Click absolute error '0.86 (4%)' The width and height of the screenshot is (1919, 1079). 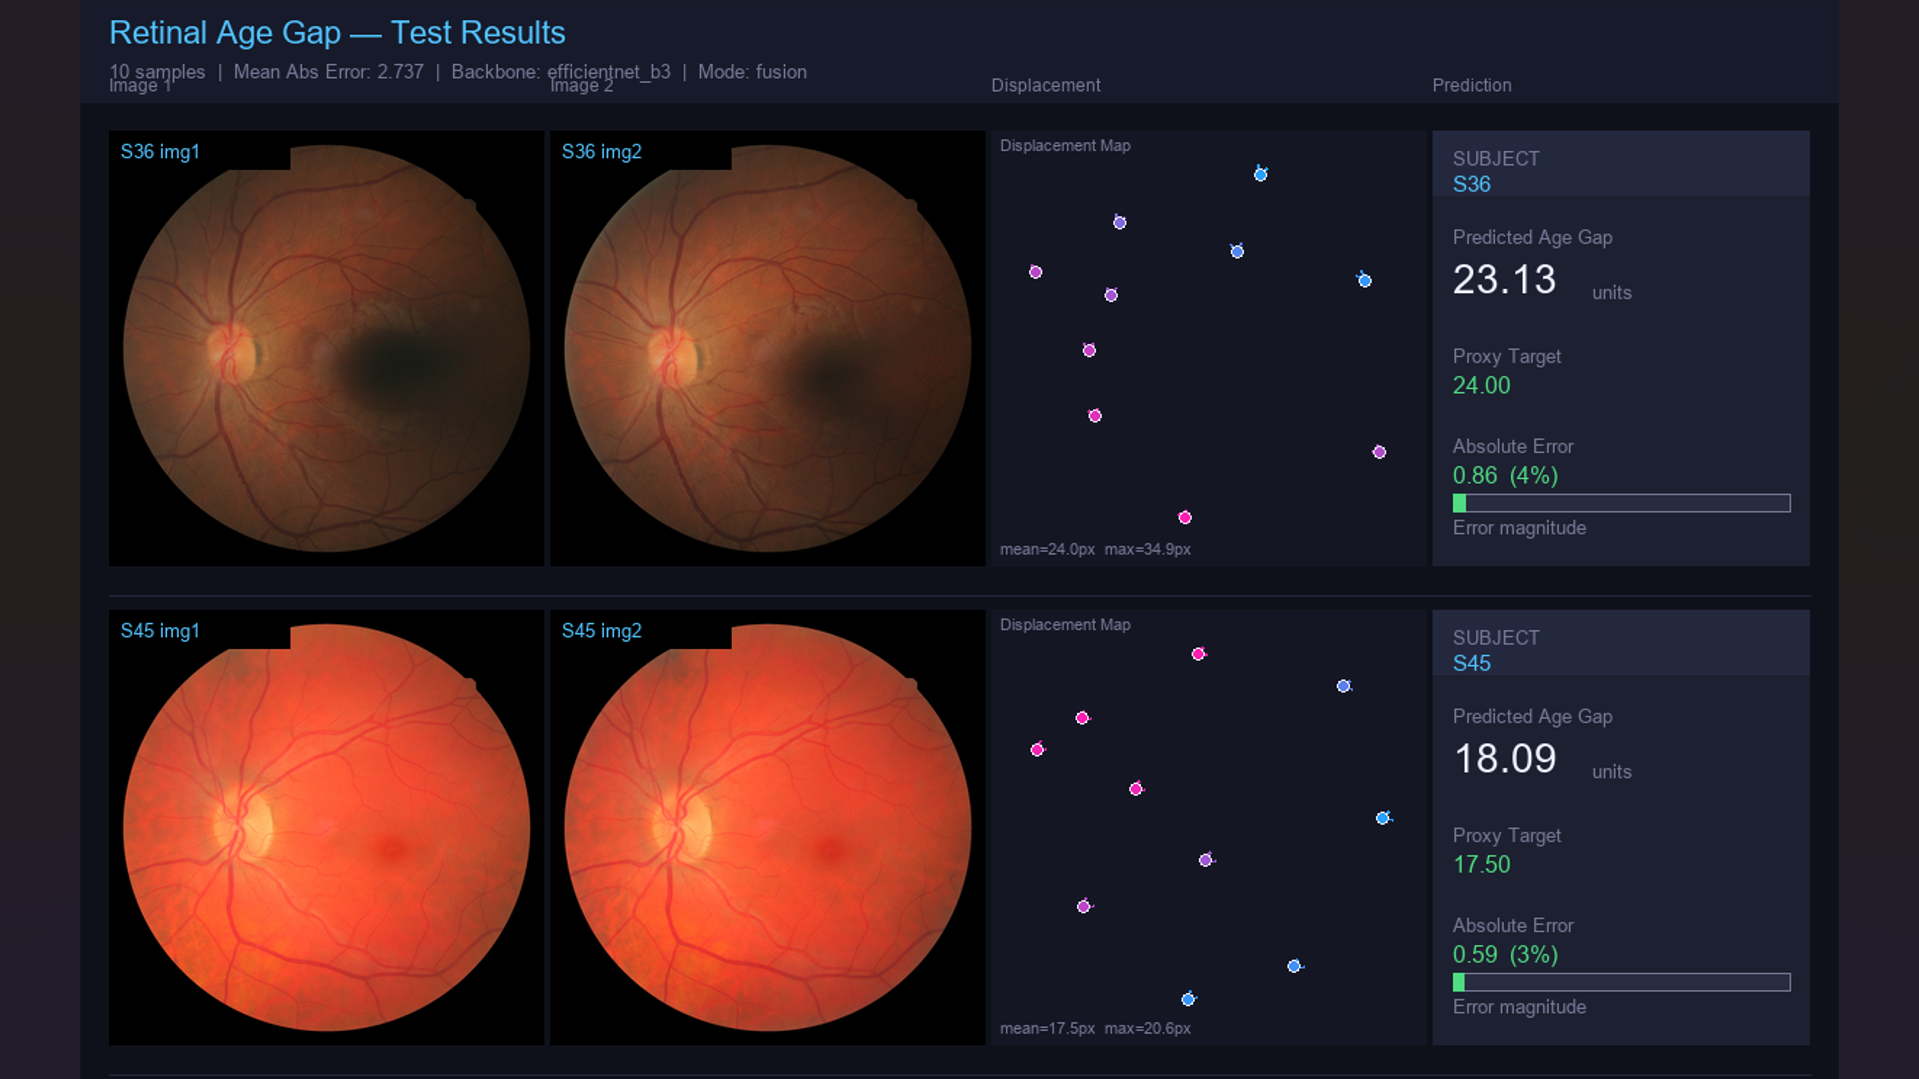tap(1505, 475)
